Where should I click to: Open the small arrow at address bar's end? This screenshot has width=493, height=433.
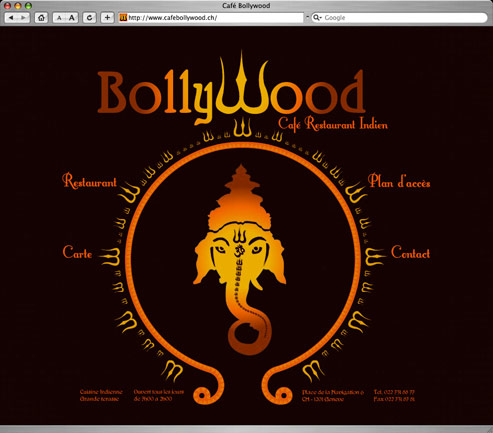[307, 17]
